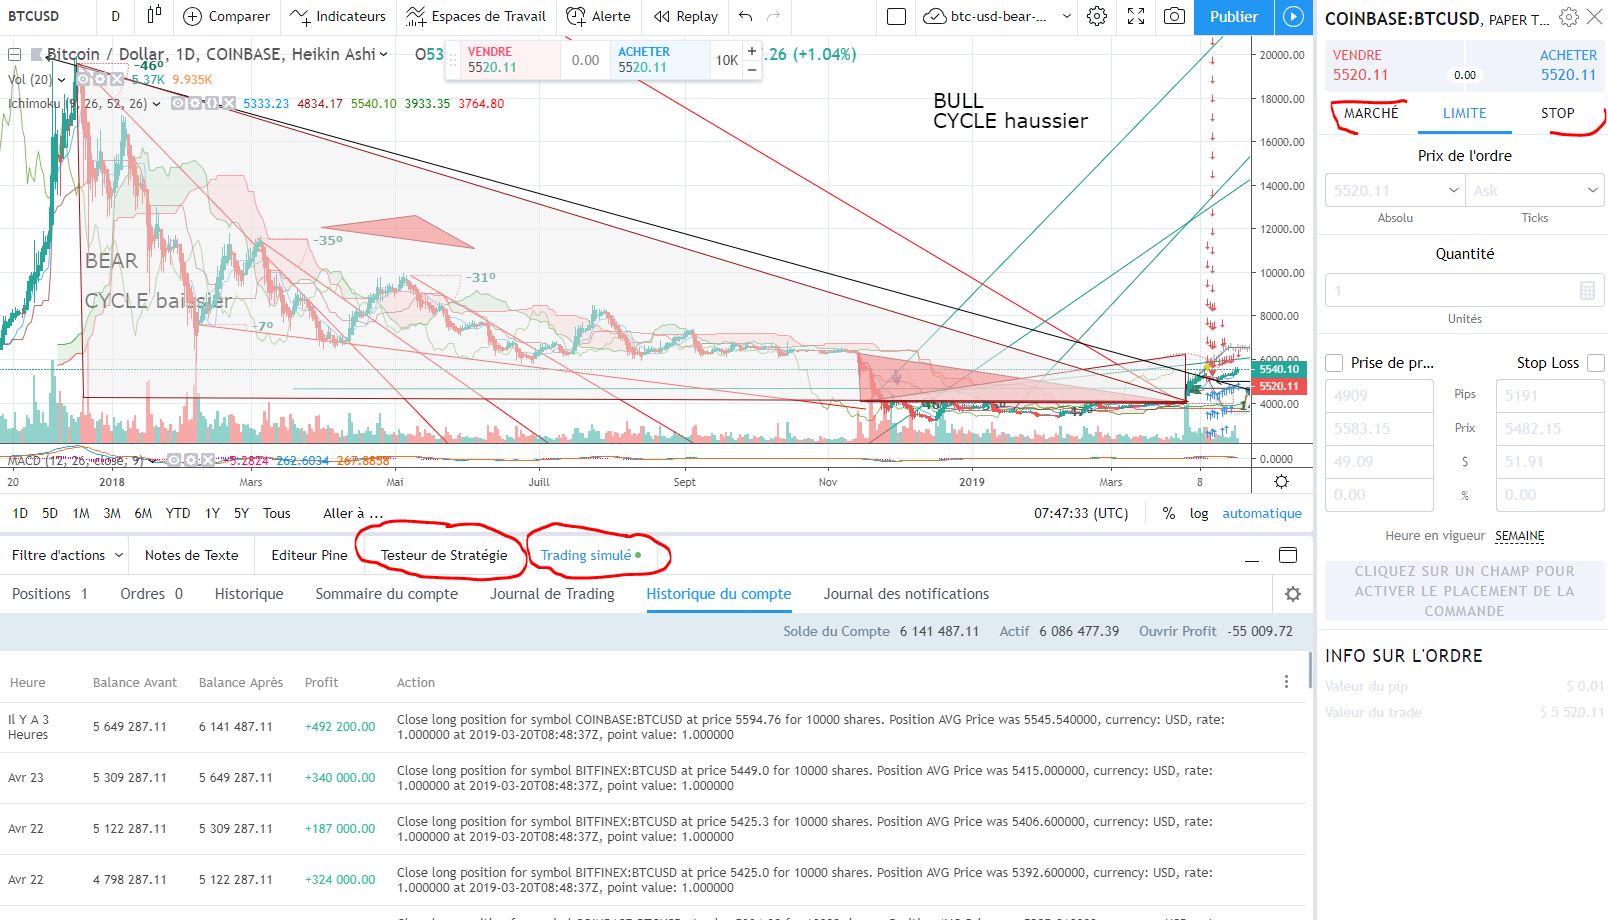Open the Ask price type dropdown
Viewport: 1608px width, 920px height.
[1535, 190]
